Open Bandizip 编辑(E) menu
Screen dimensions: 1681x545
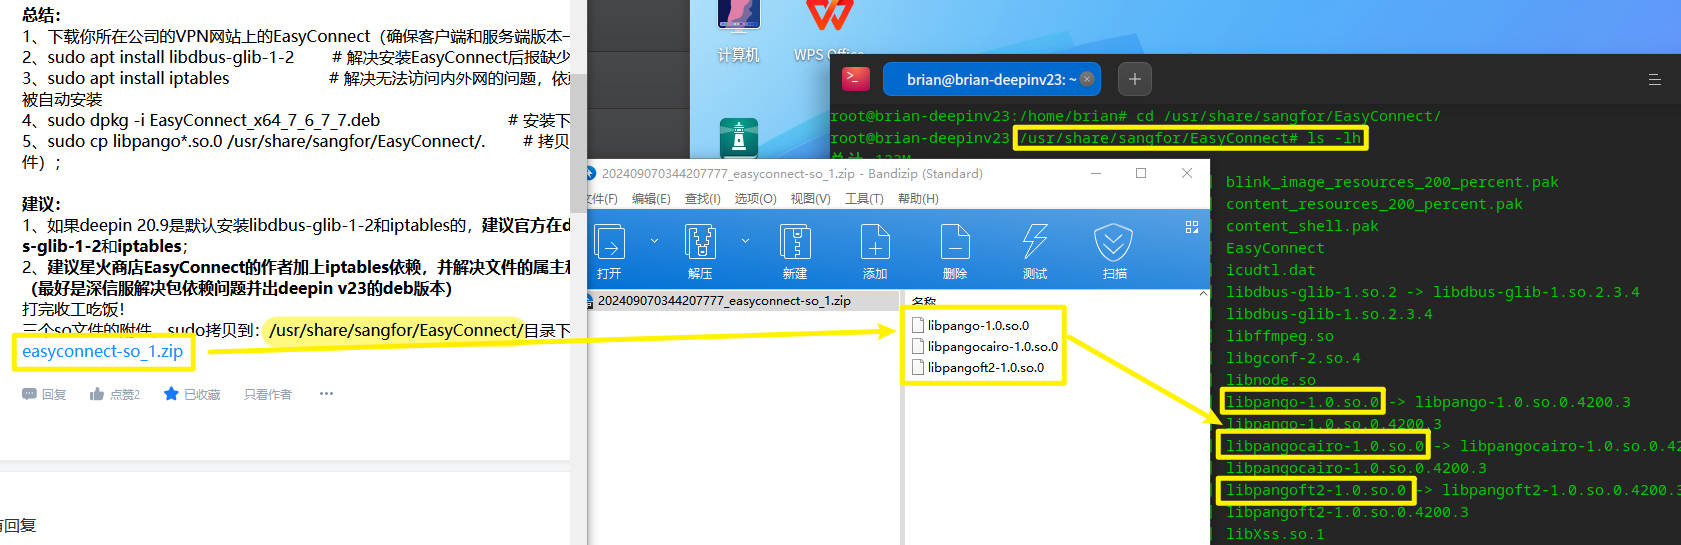tap(651, 199)
